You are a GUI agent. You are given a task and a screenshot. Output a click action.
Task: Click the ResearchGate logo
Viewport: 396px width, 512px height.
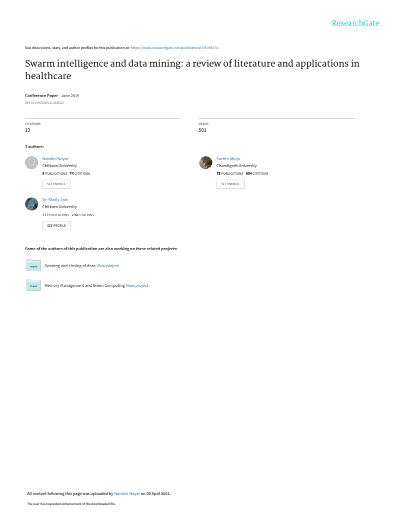point(355,23)
